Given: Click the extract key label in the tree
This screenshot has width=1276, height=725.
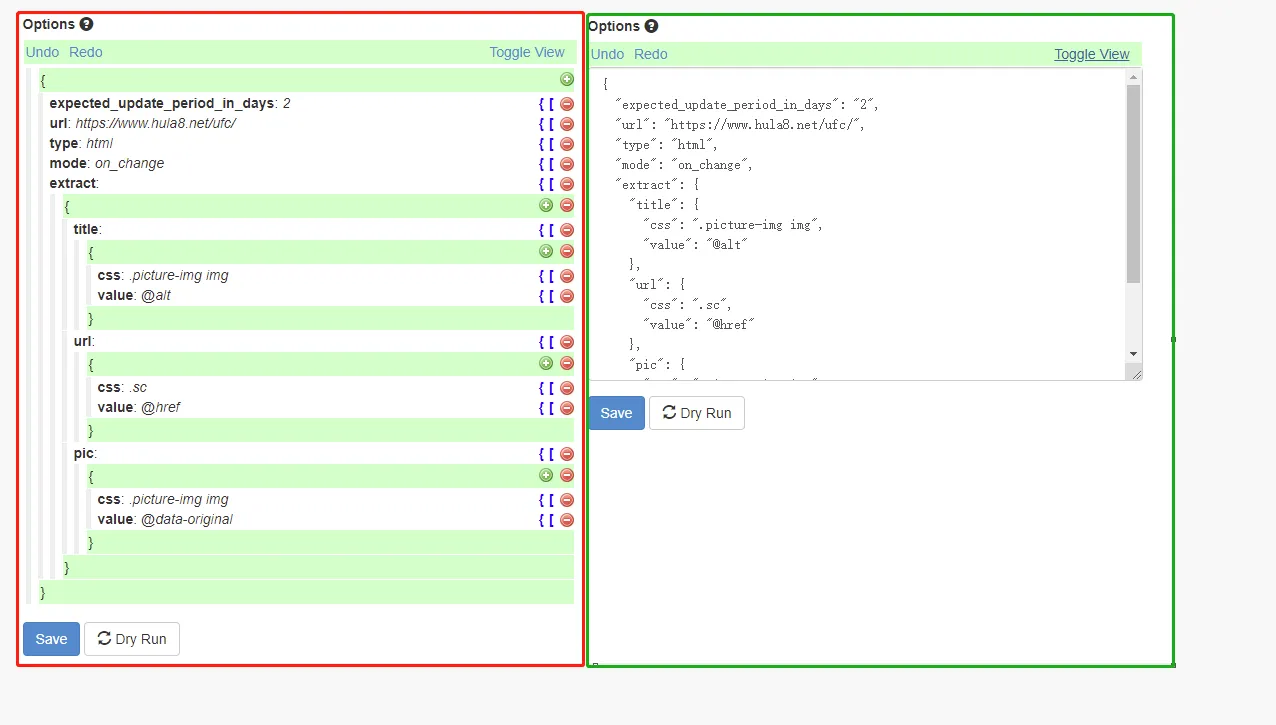Looking at the screenshot, I should click(72, 184).
